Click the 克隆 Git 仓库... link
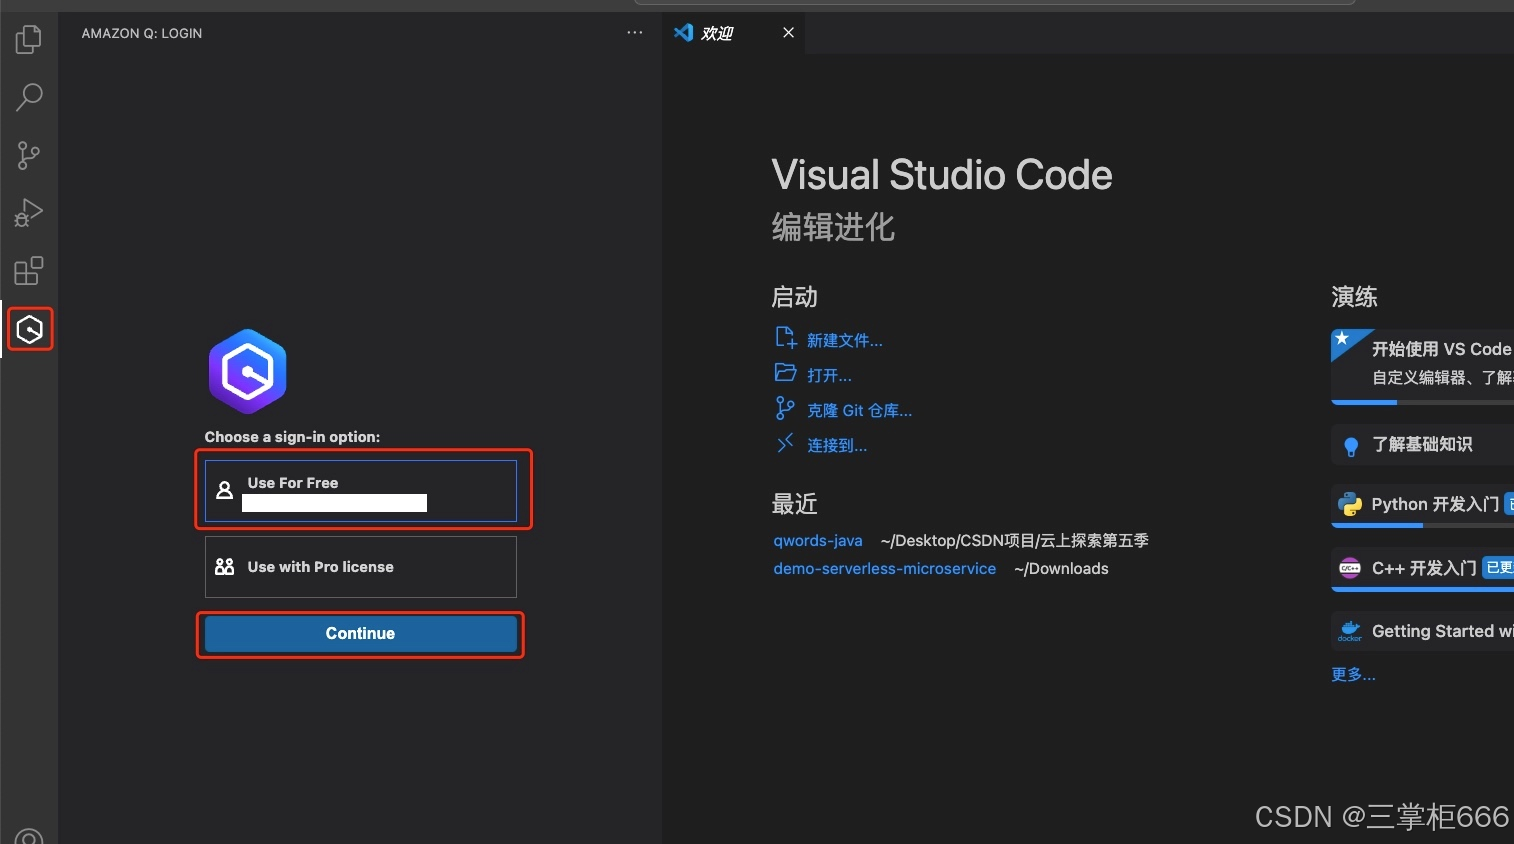 point(860,411)
